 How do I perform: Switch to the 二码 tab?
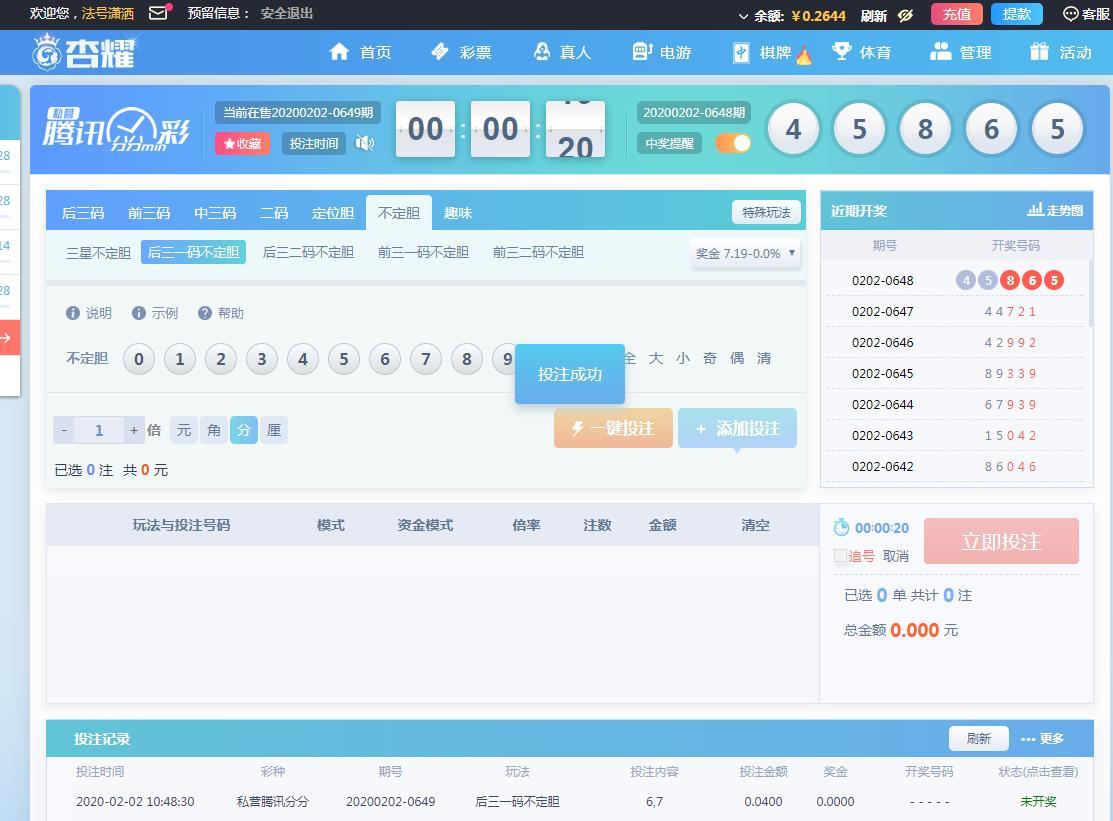coord(274,213)
